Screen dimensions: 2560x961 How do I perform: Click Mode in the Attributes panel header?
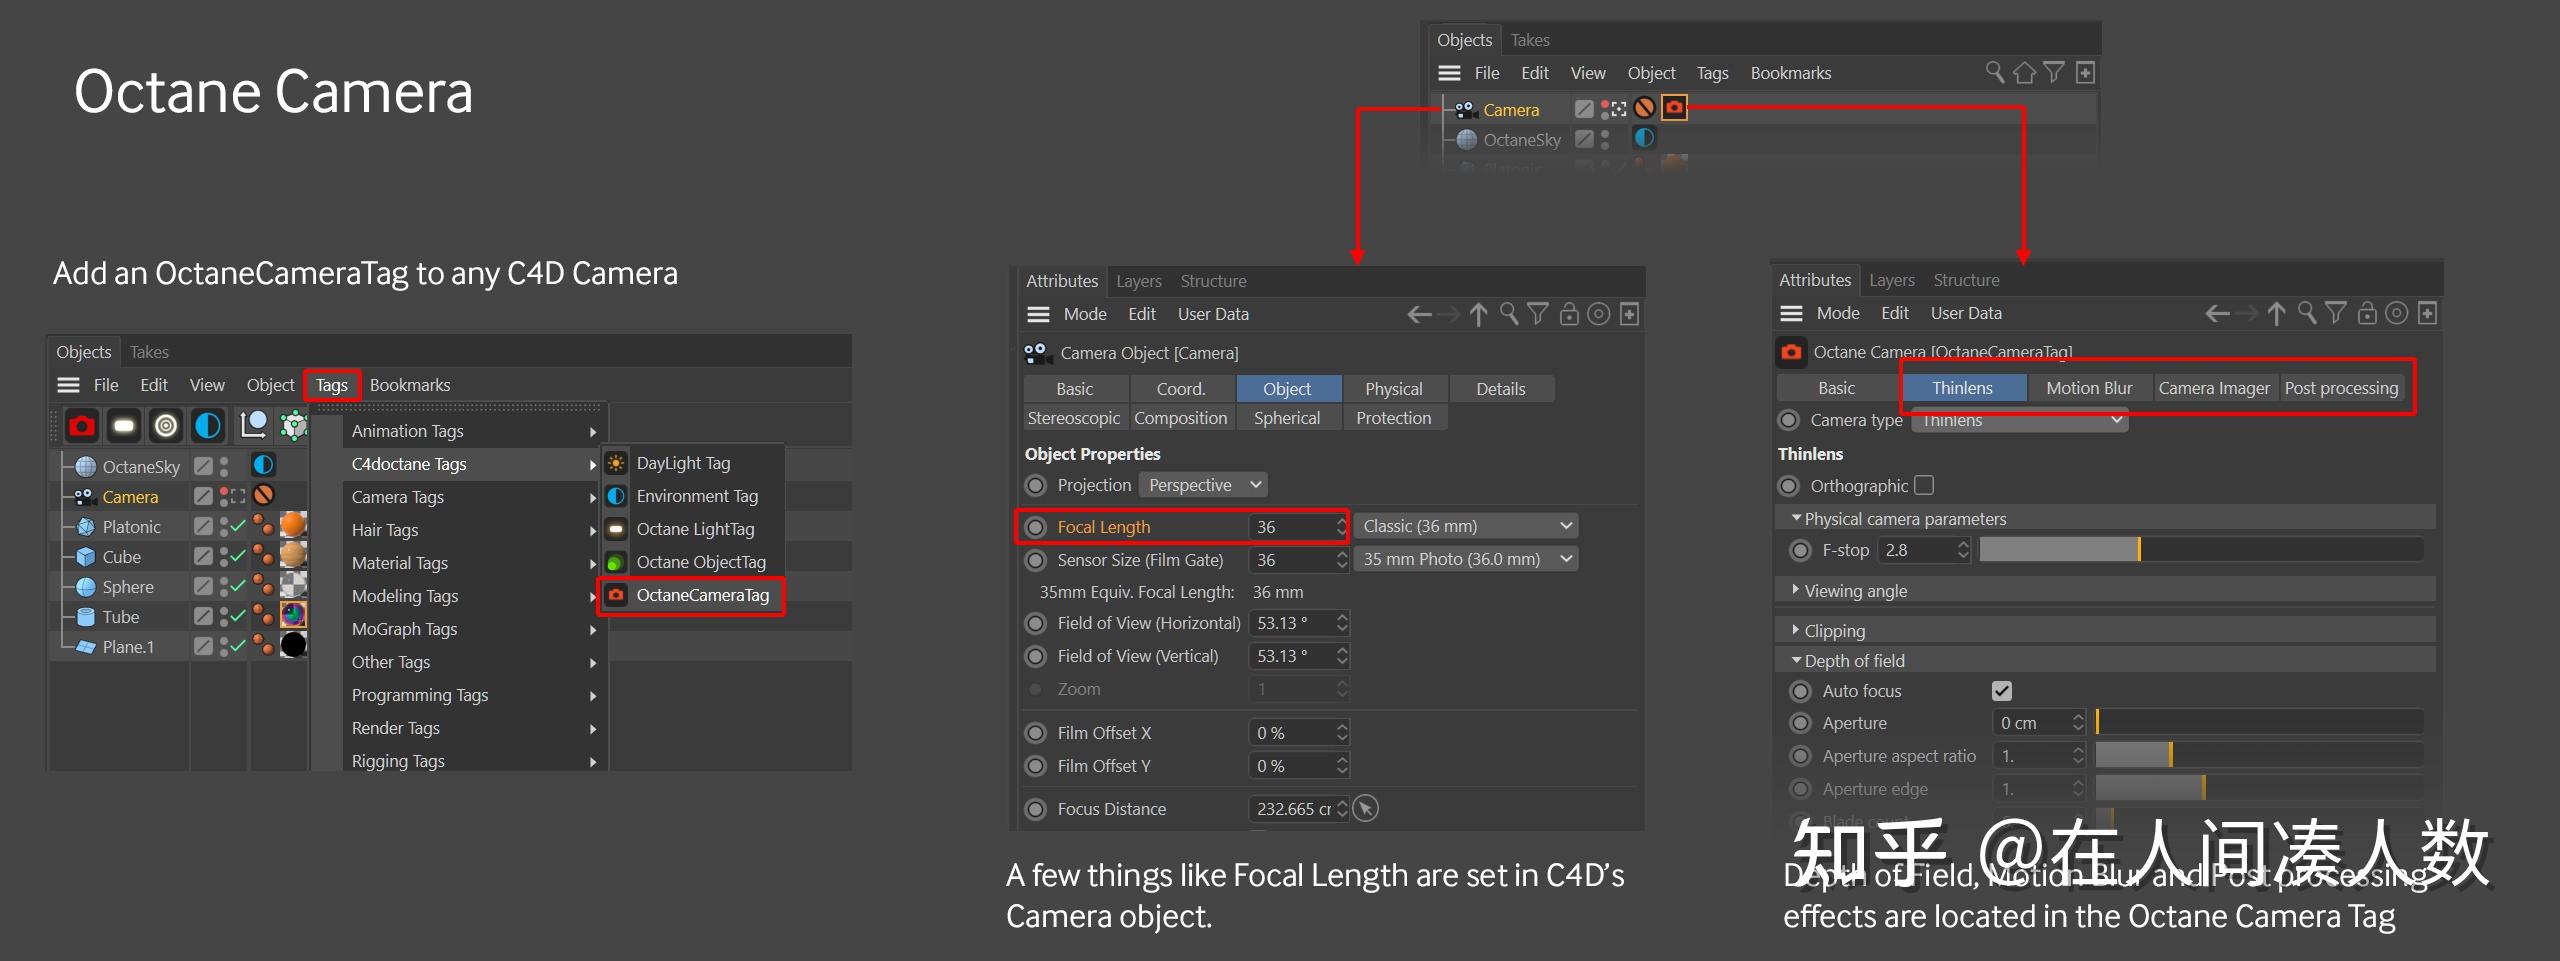coord(1085,313)
